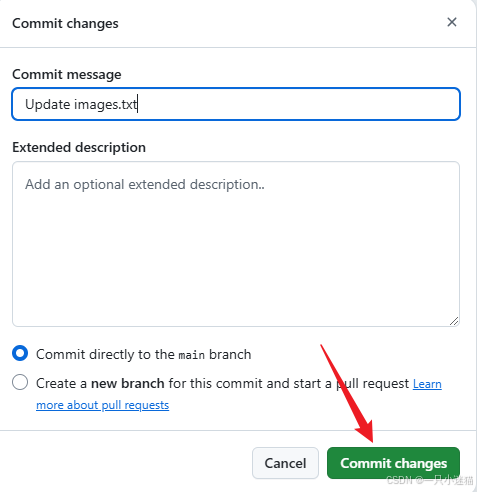Click the Commit message field label
This screenshot has width=477, height=492.
(x=67, y=74)
